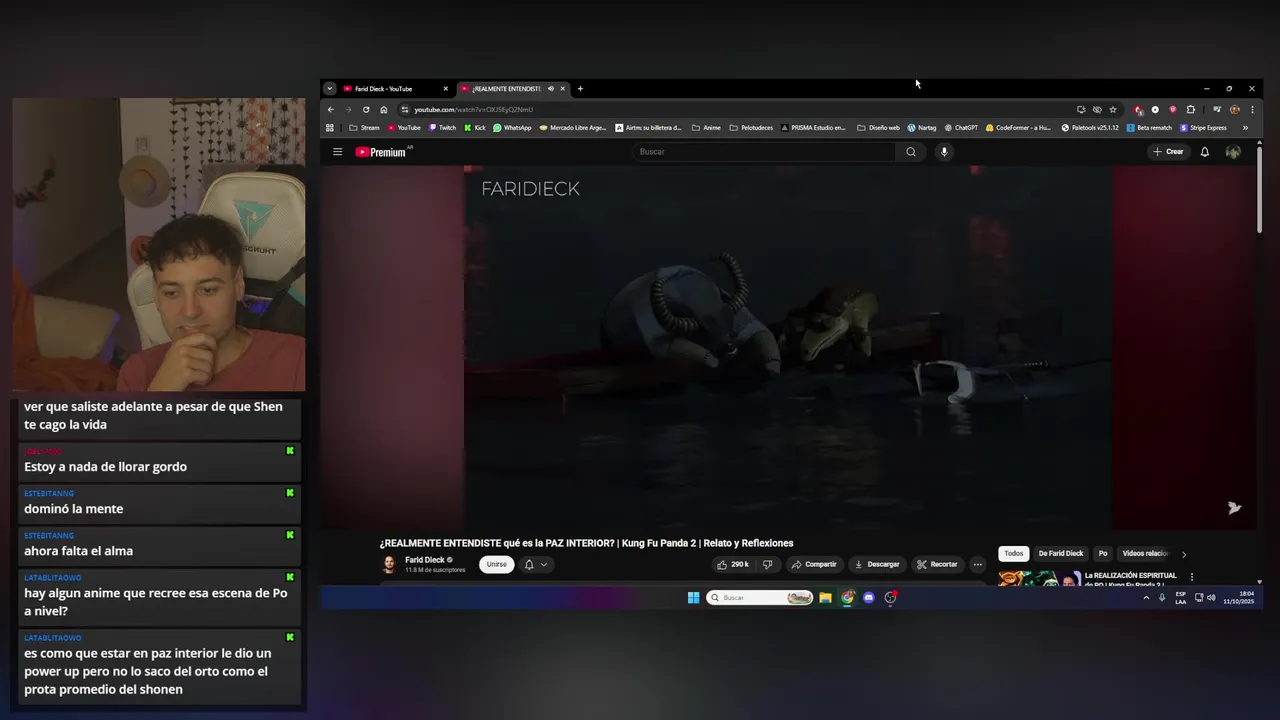This screenshot has height=720, width=1280.
Task: Select the ¿REALMENTE ENTENDISTE tab
Action: click(x=505, y=89)
